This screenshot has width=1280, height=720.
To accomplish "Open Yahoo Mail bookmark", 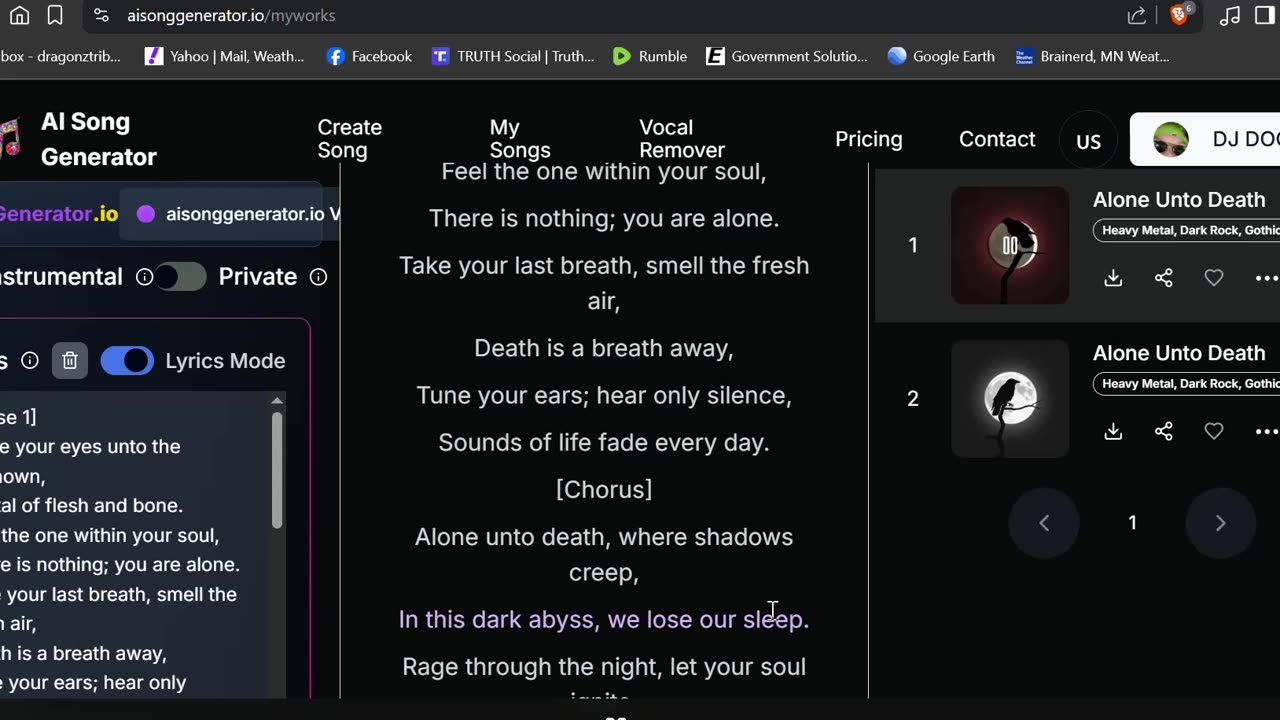I will tap(224, 56).
